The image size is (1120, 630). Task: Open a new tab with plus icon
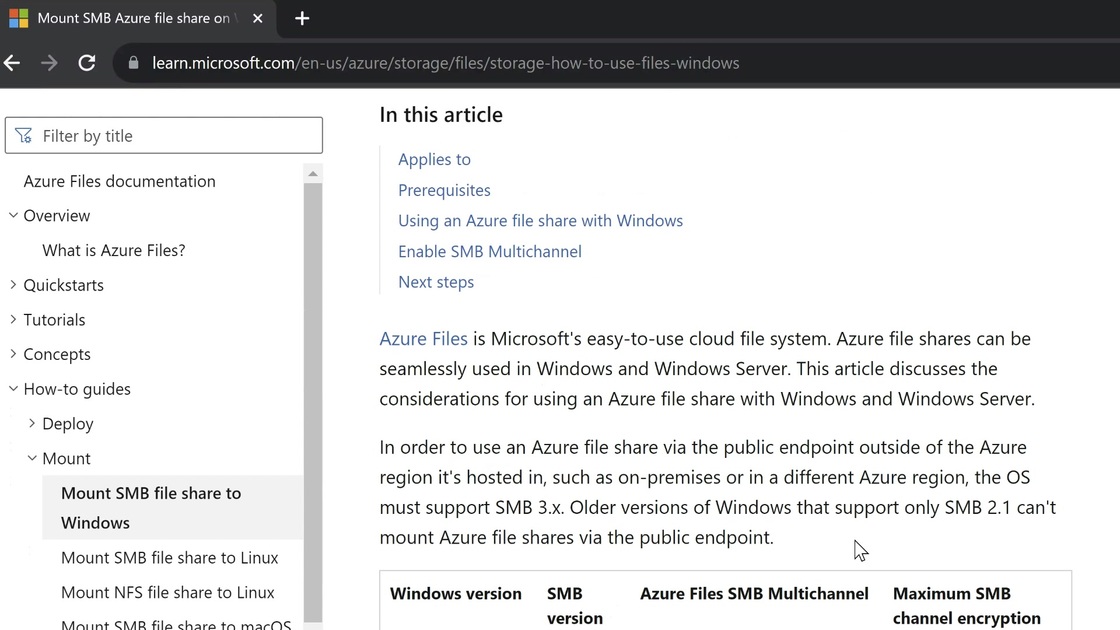[x=302, y=19]
